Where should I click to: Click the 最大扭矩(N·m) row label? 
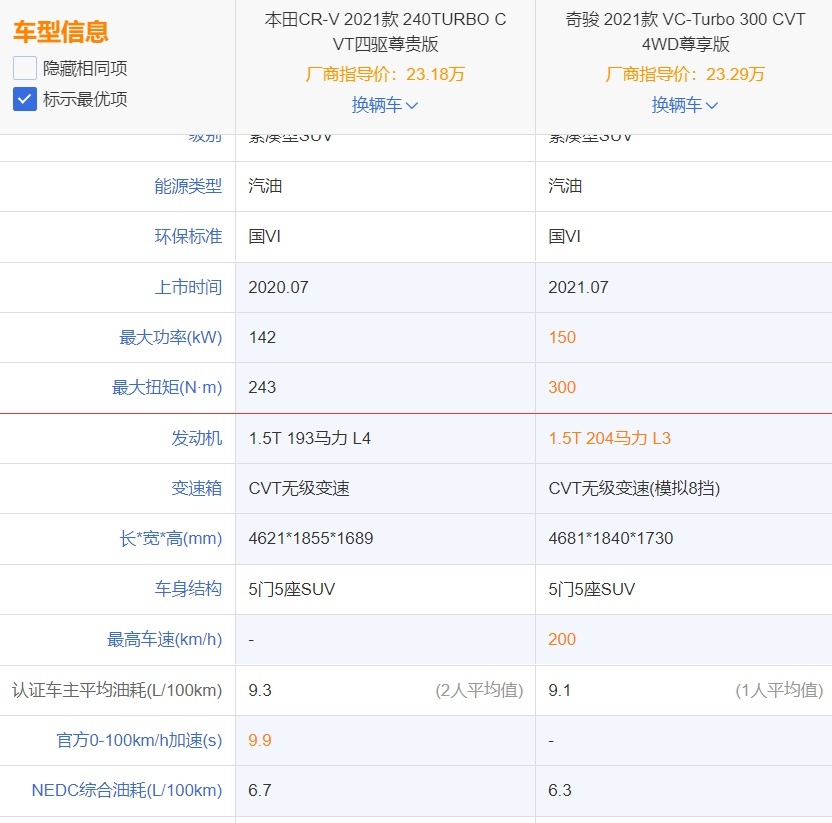[x=167, y=387]
